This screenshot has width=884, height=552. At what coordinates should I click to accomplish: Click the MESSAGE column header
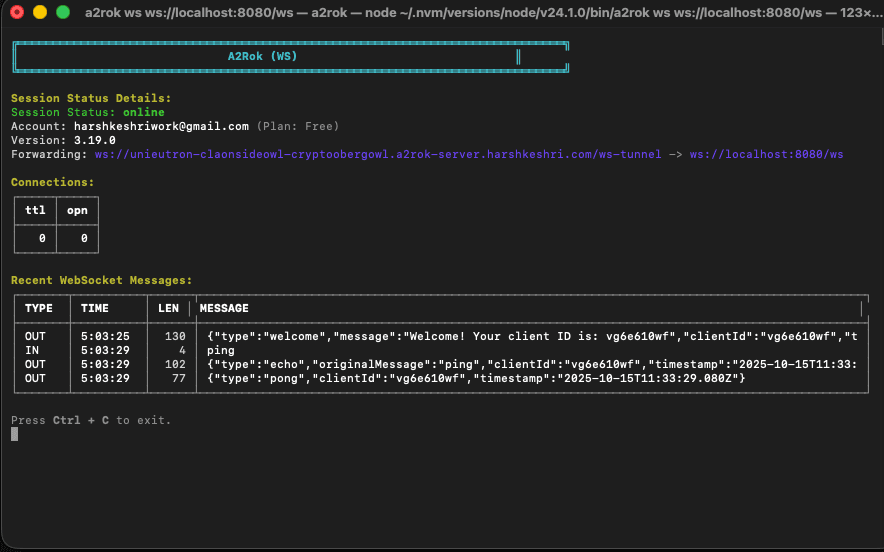click(224, 308)
